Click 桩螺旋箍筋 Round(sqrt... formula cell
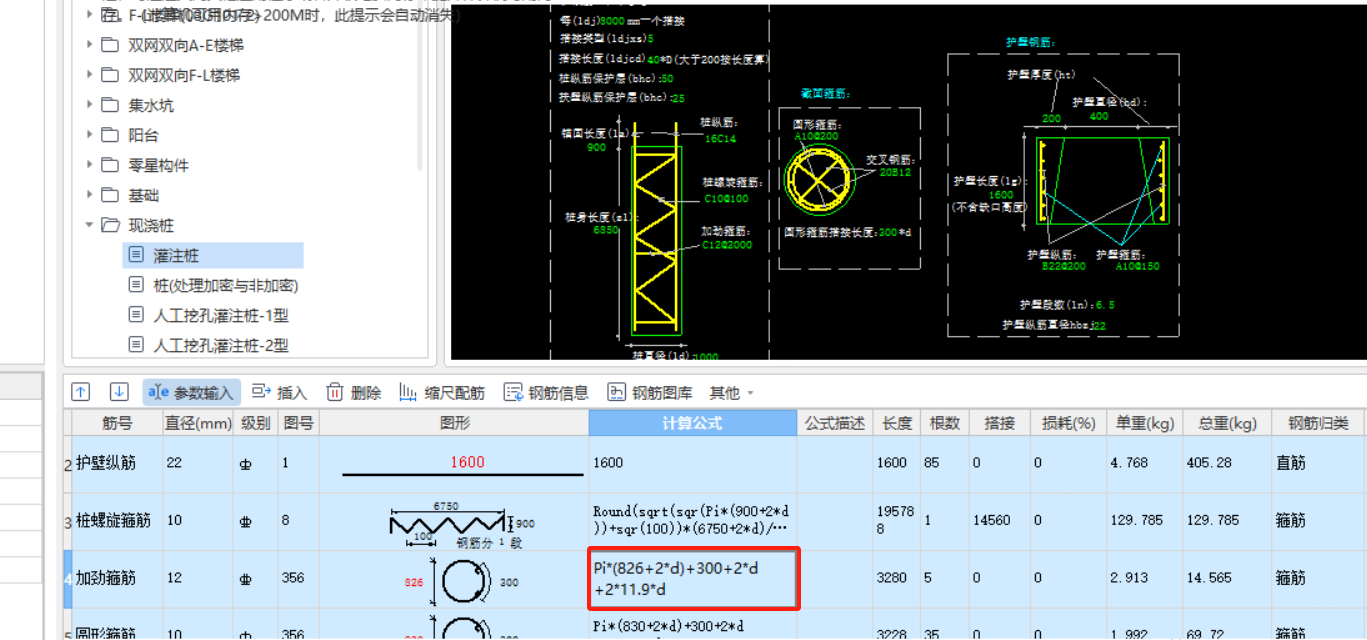This screenshot has width=1367, height=640. point(692,520)
